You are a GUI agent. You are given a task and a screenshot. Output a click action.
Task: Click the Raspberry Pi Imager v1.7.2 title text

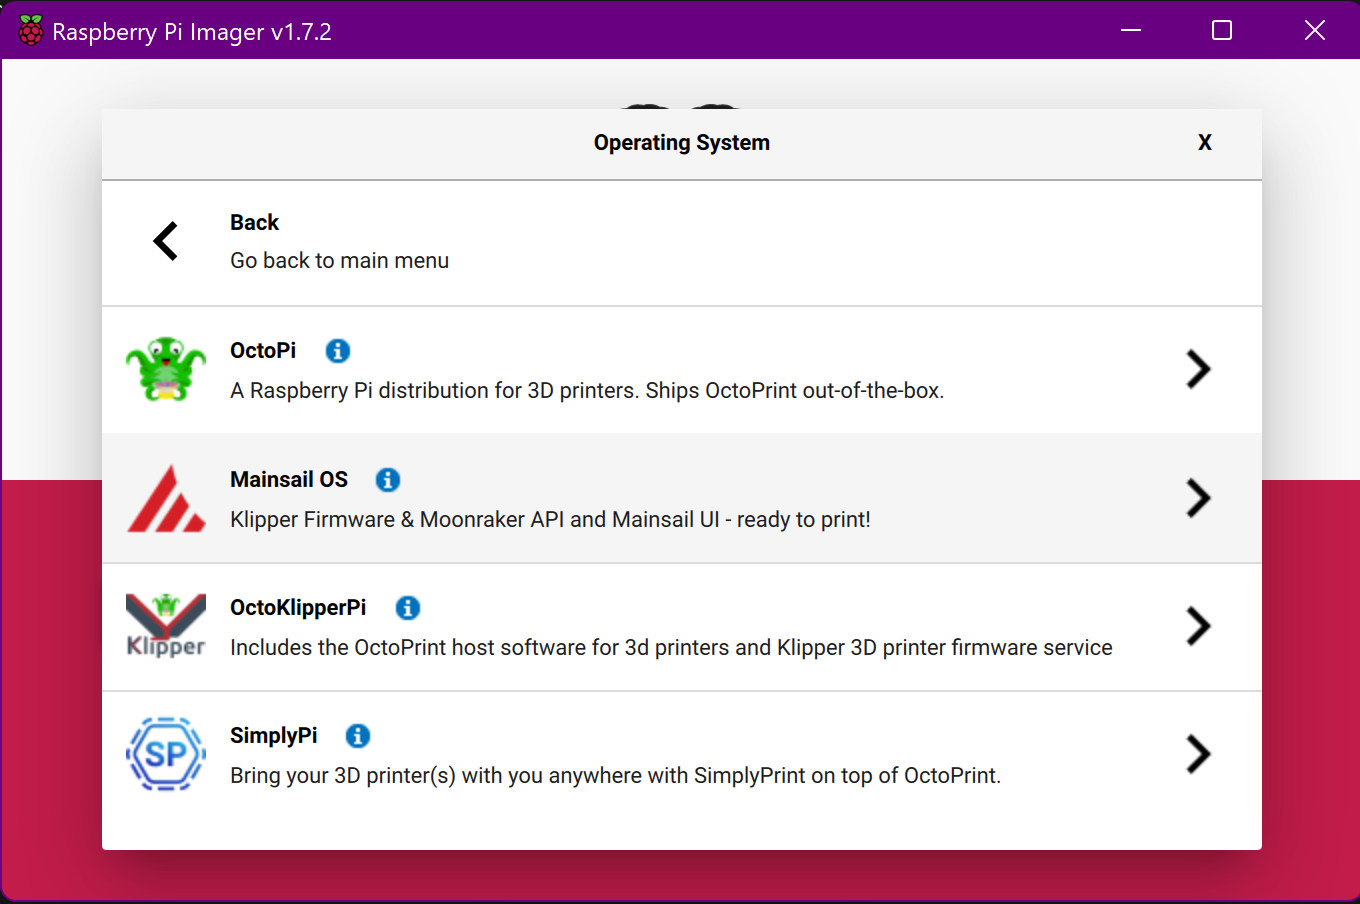click(192, 32)
